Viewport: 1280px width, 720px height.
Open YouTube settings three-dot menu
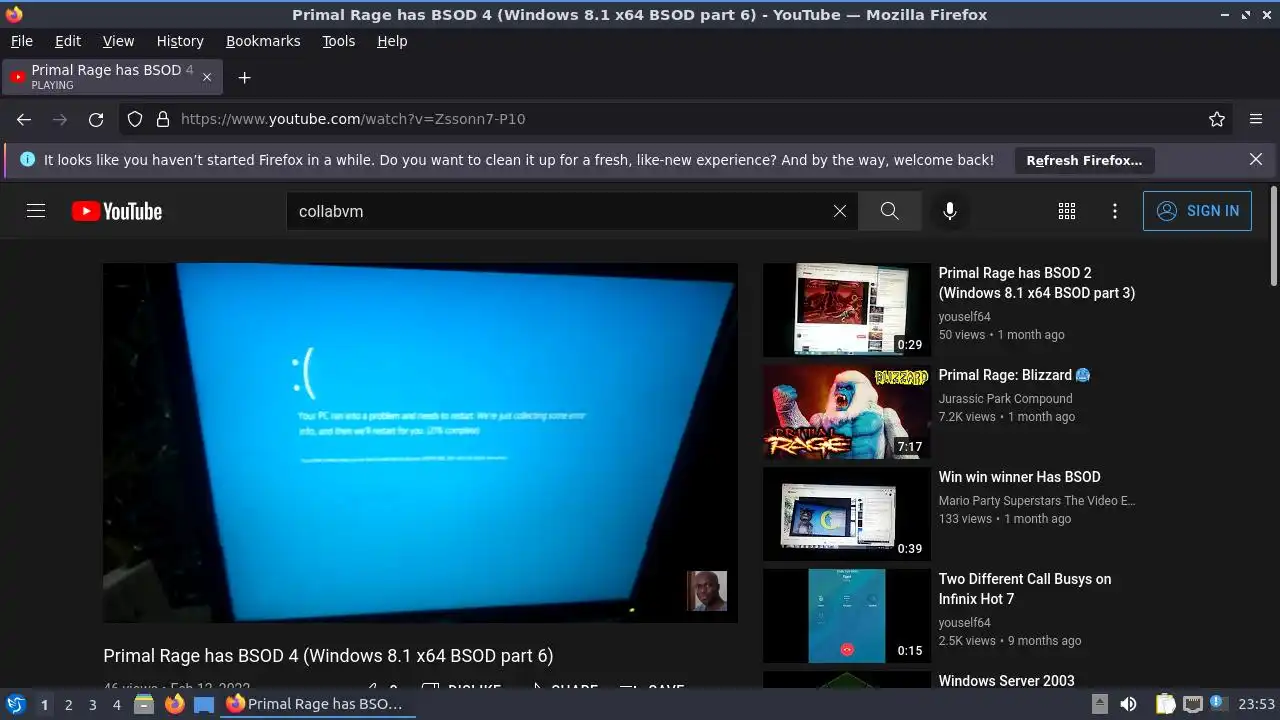pos(1115,211)
